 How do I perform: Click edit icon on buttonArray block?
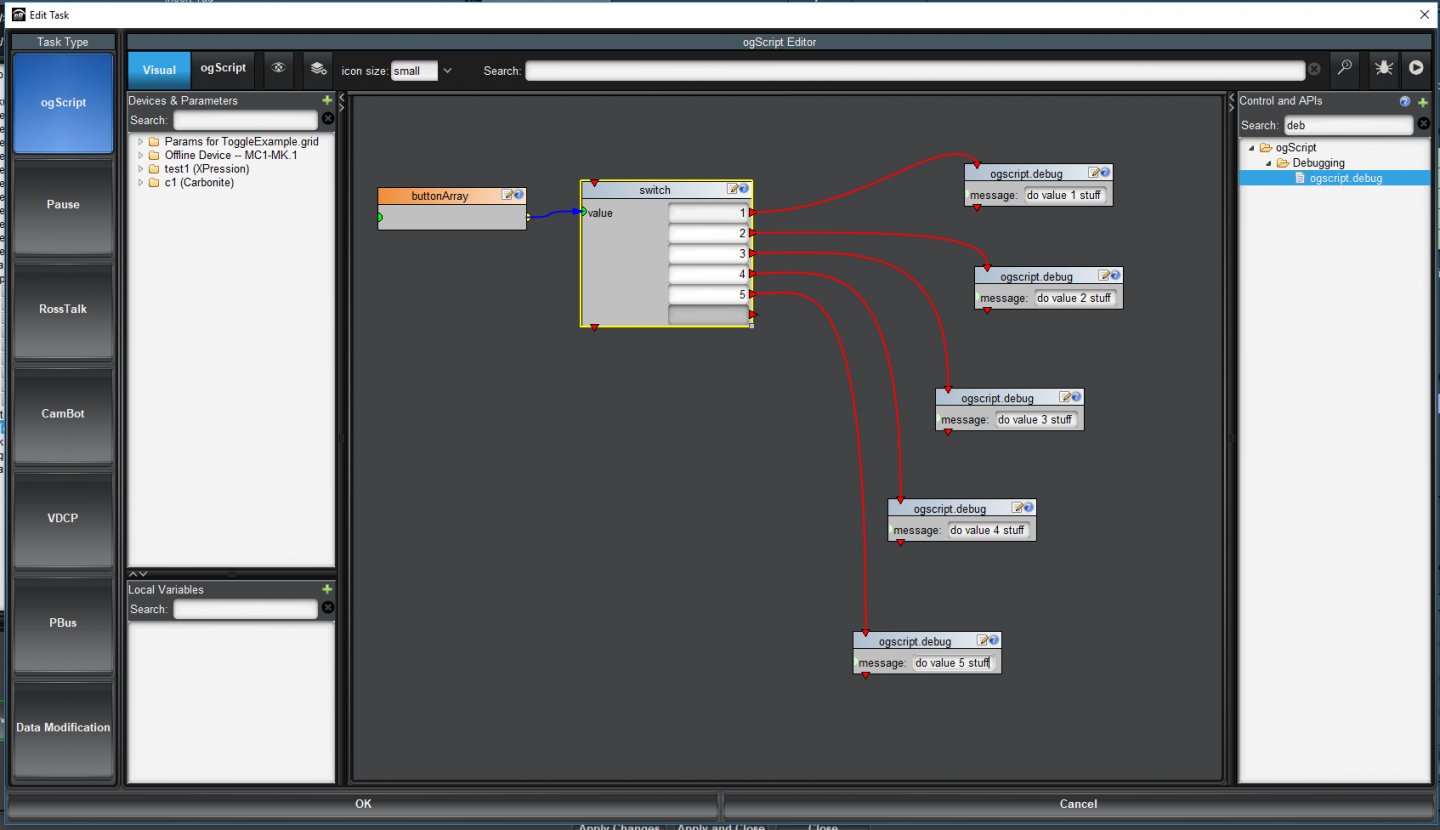[x=508, y=195]
